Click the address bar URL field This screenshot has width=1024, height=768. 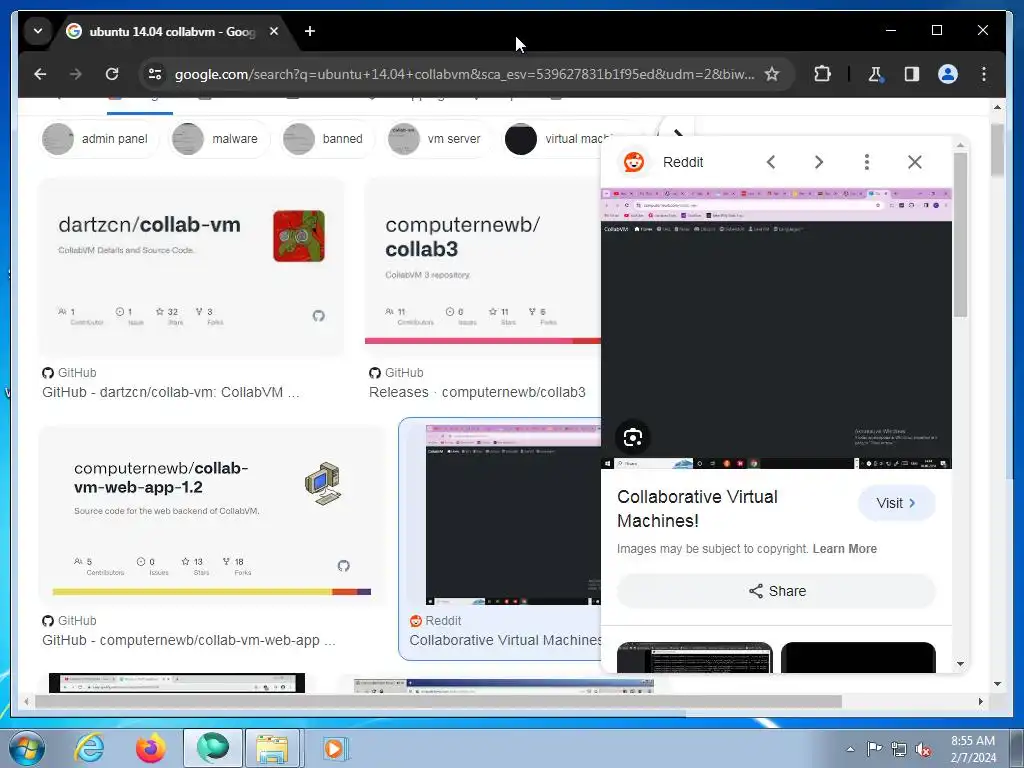464,74
